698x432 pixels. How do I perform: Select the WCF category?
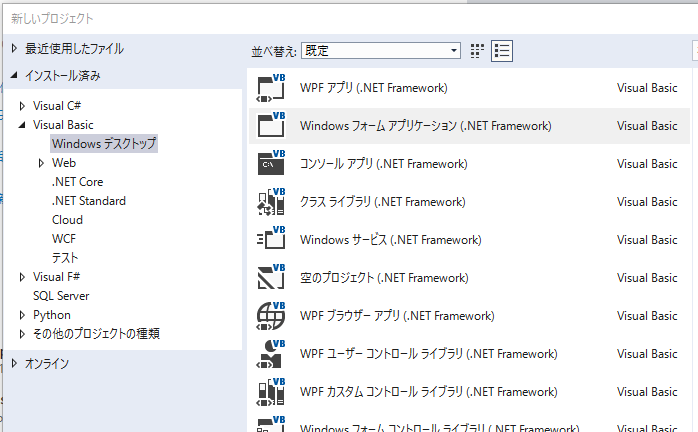[x=64, y=239]
